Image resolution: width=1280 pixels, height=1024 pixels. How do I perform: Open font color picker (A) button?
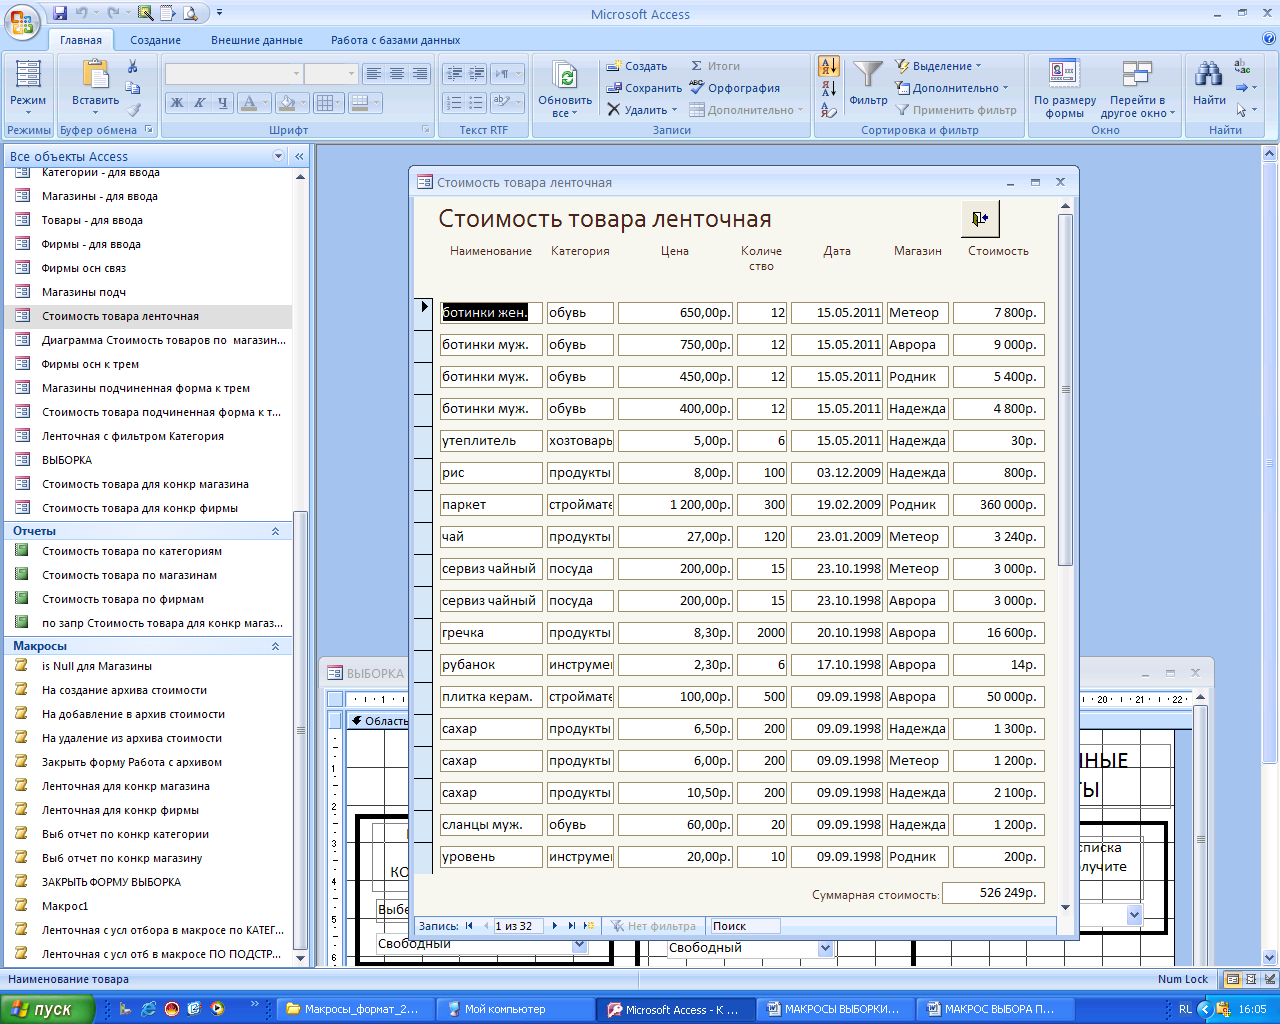[255, 102]
